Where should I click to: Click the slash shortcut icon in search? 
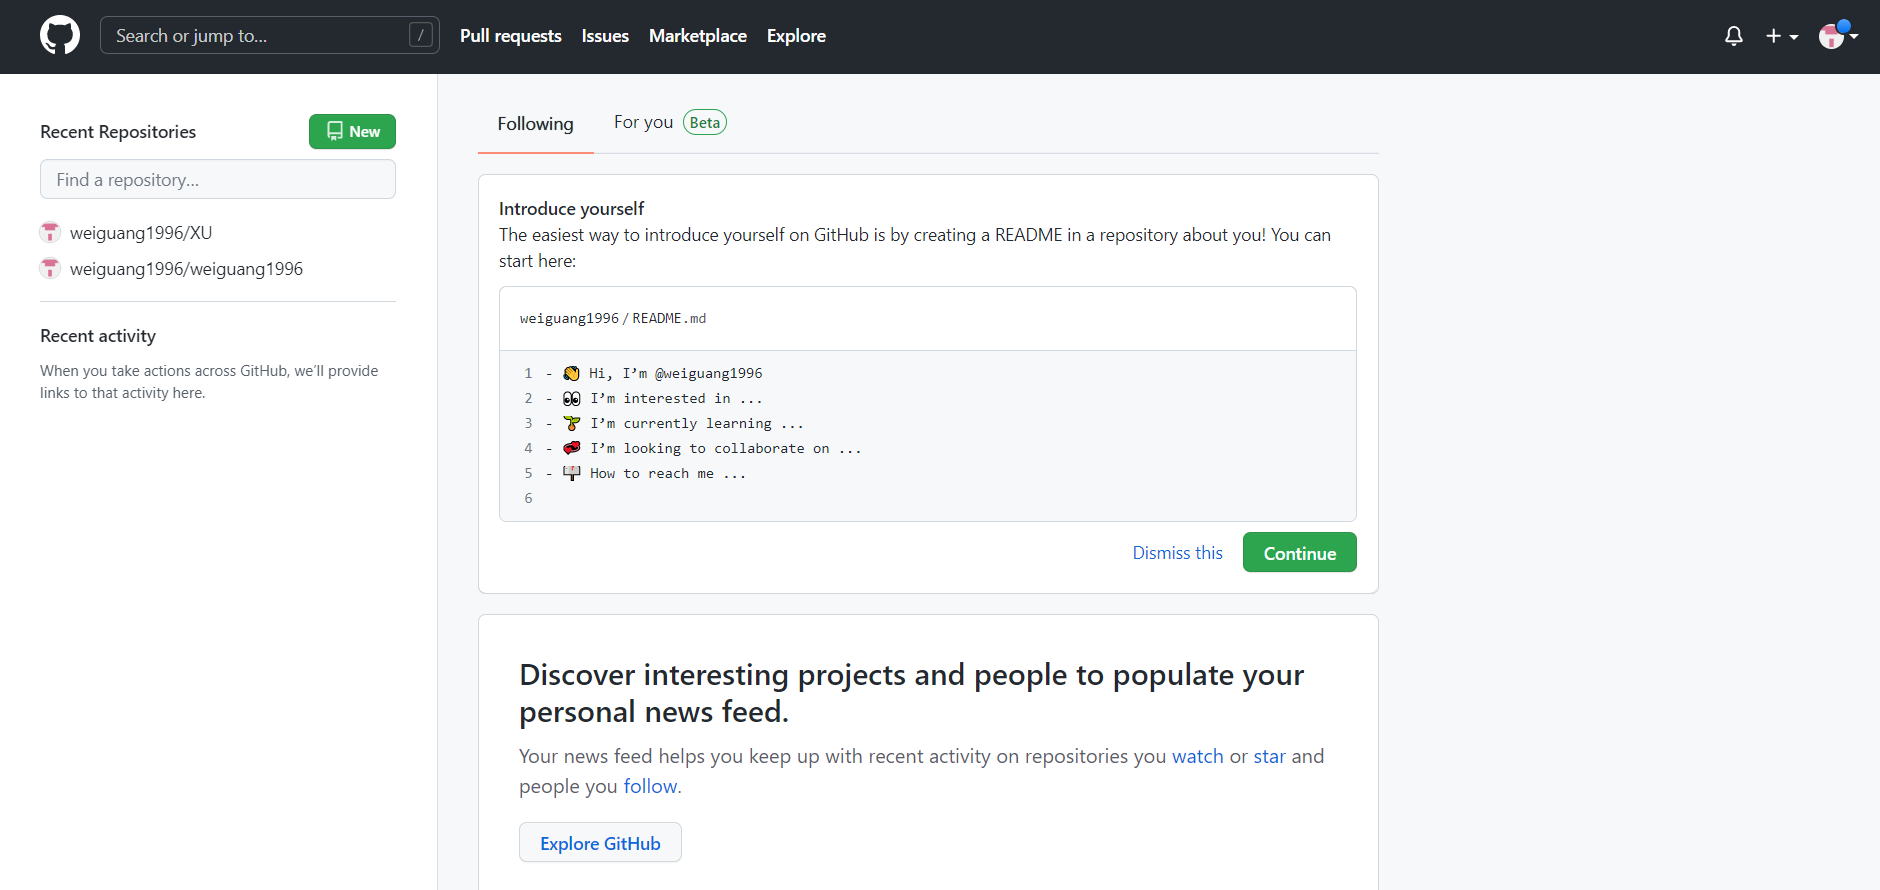421,36
